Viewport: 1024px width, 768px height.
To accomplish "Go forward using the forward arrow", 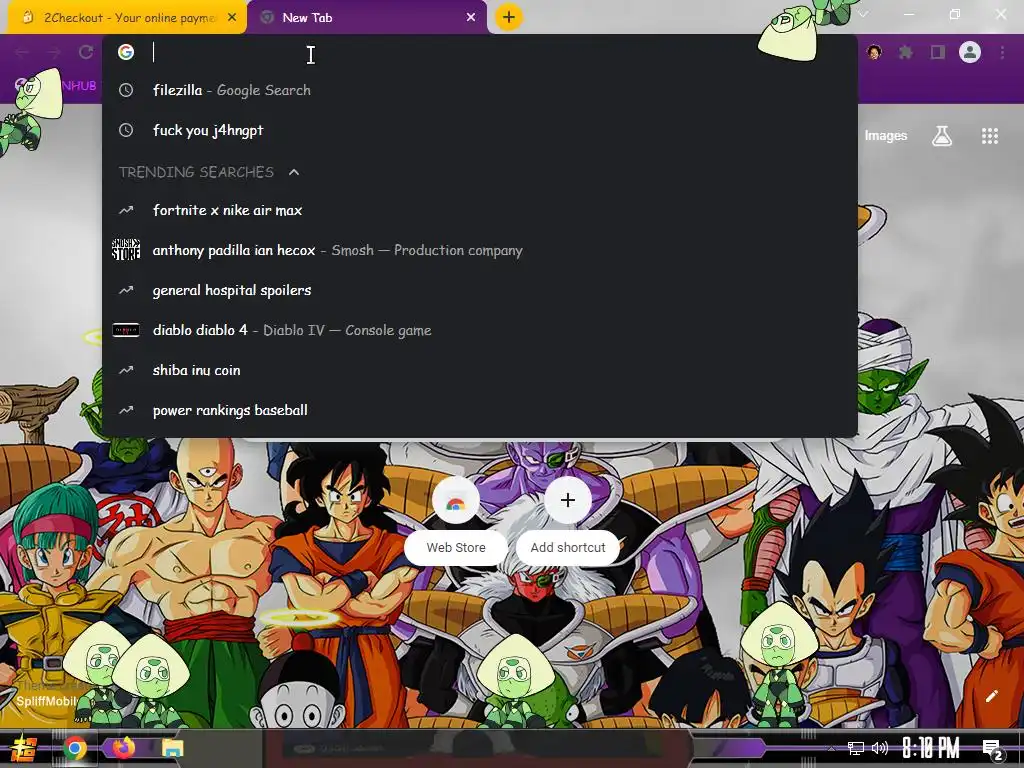I will point(54,52).
